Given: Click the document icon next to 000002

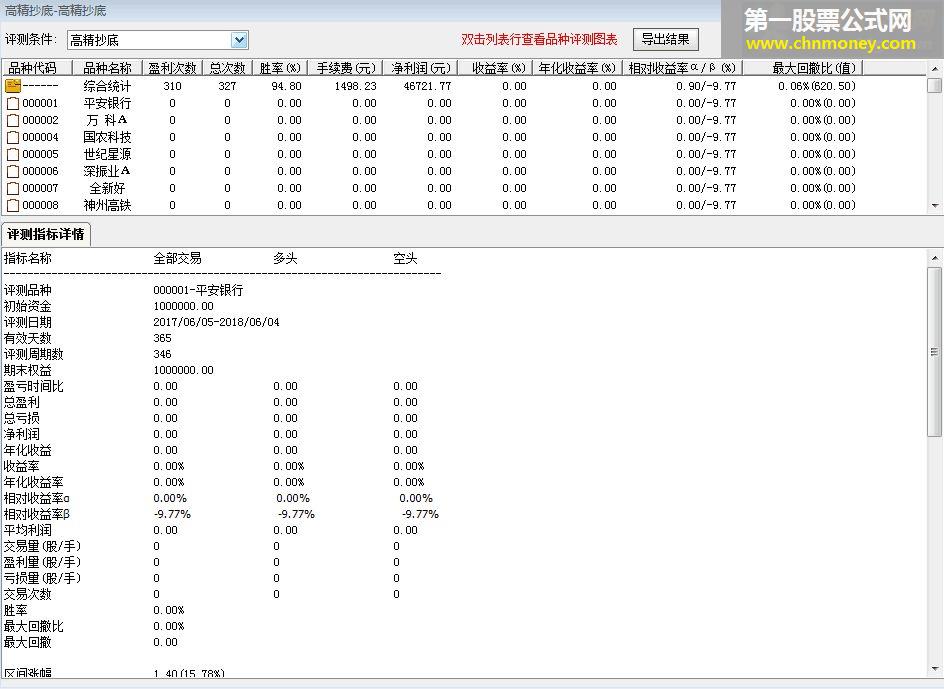Looking at the screenshot, I should [x=13, y=120].
